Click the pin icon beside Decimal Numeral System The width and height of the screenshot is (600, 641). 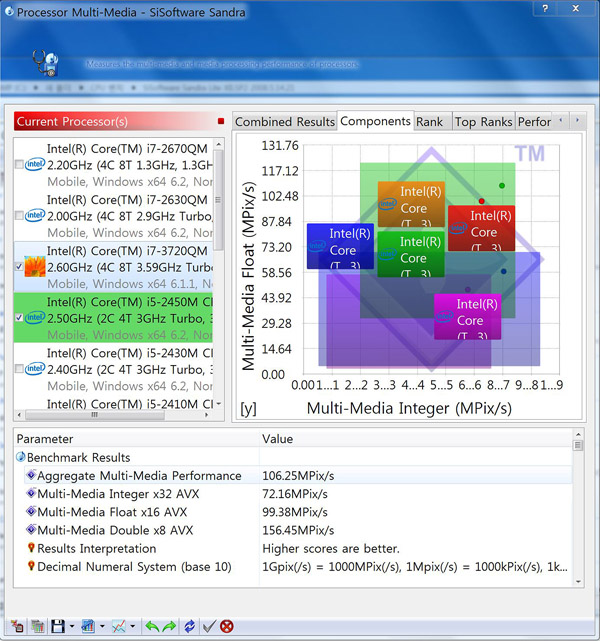pos(31,566)
